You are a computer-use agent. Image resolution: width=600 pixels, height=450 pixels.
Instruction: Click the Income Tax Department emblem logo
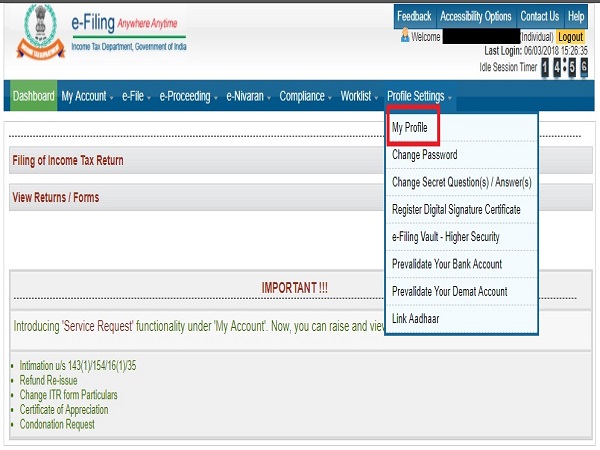(x=41, y=32)
